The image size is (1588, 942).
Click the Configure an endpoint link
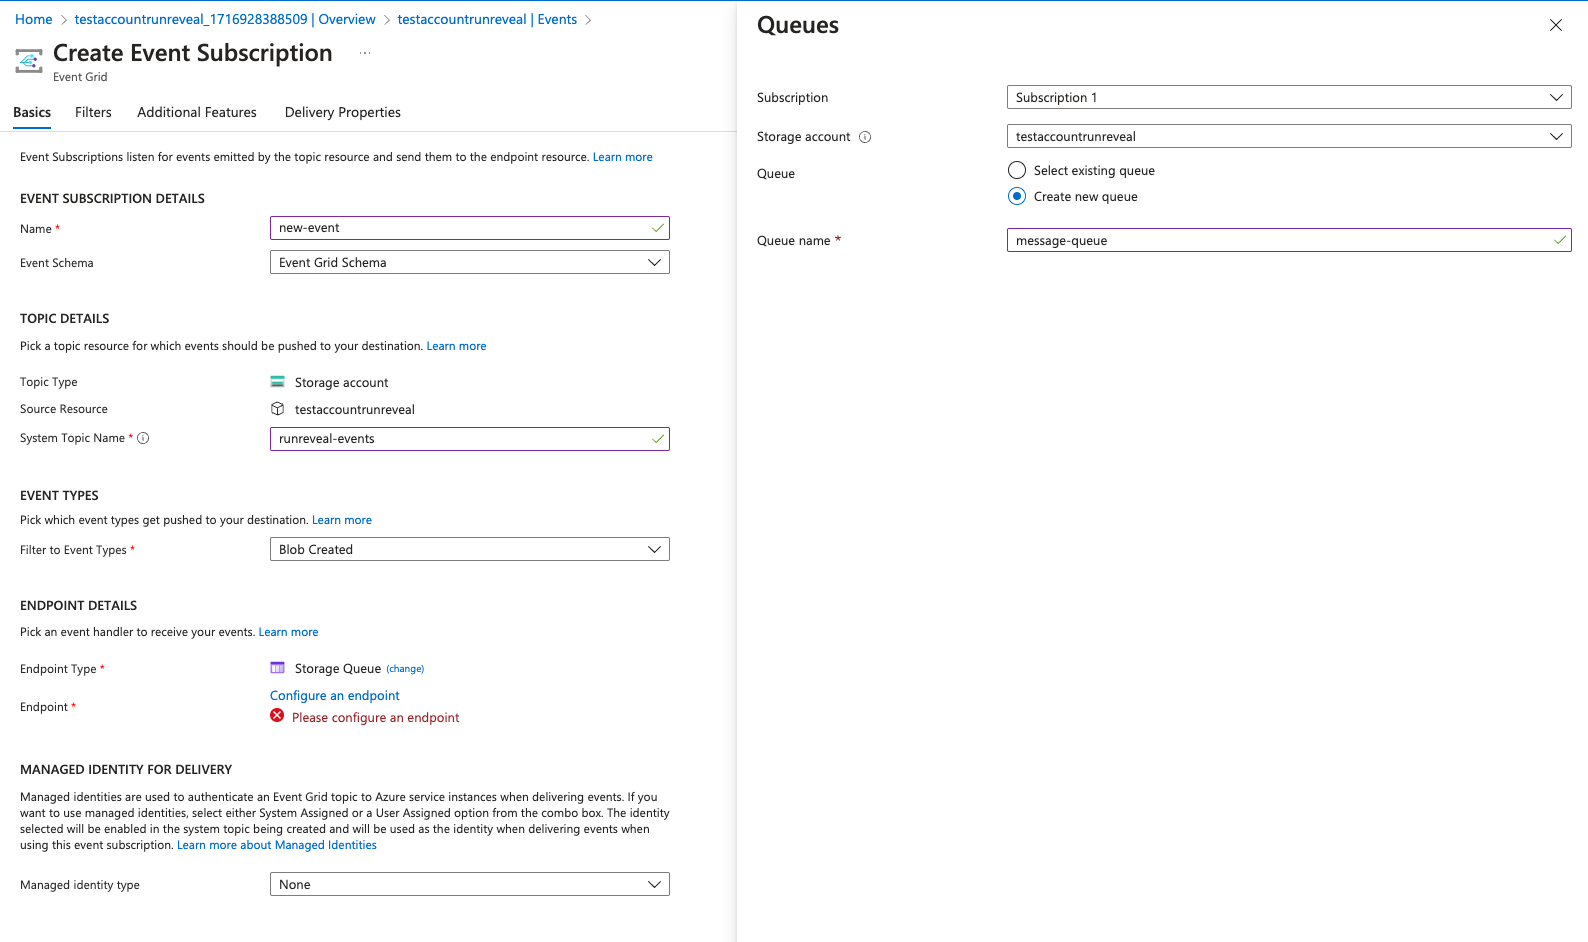pyautogui.click(x=335, y=695)
